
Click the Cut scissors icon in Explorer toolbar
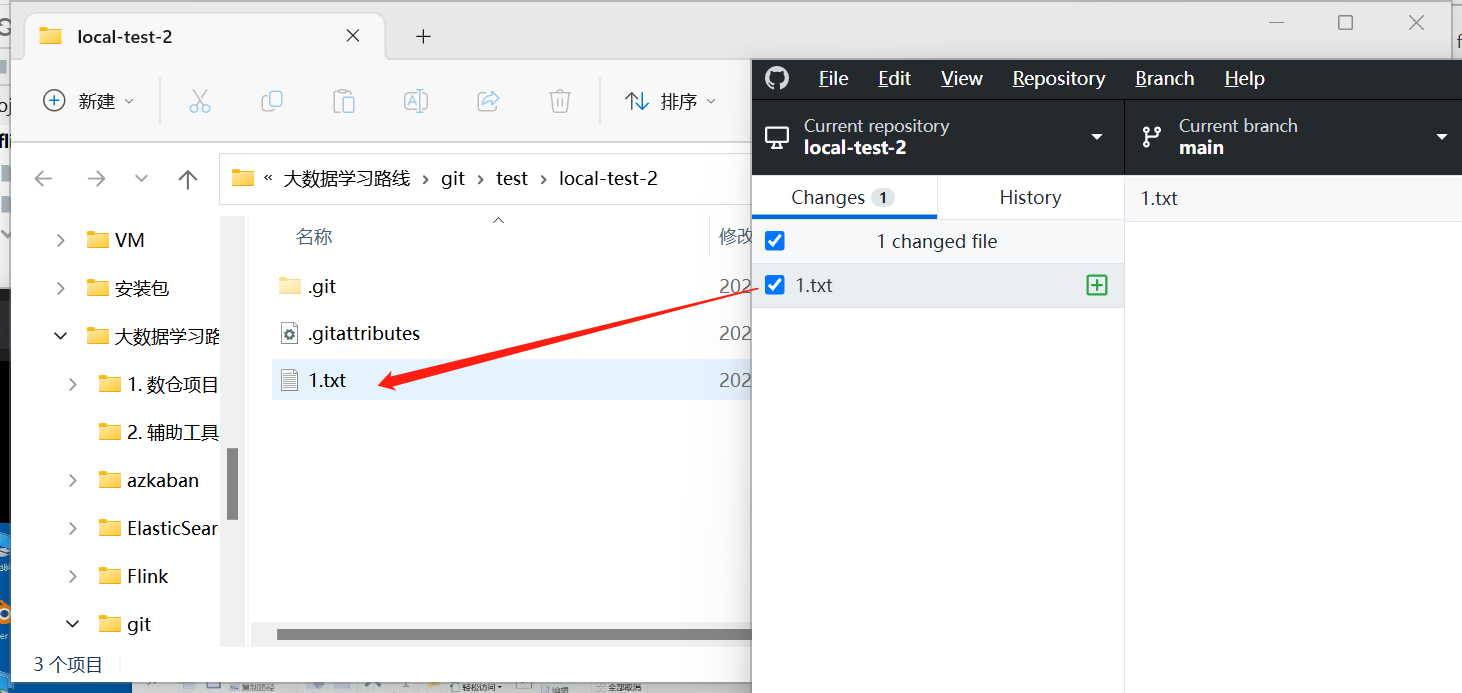[200, 101]
